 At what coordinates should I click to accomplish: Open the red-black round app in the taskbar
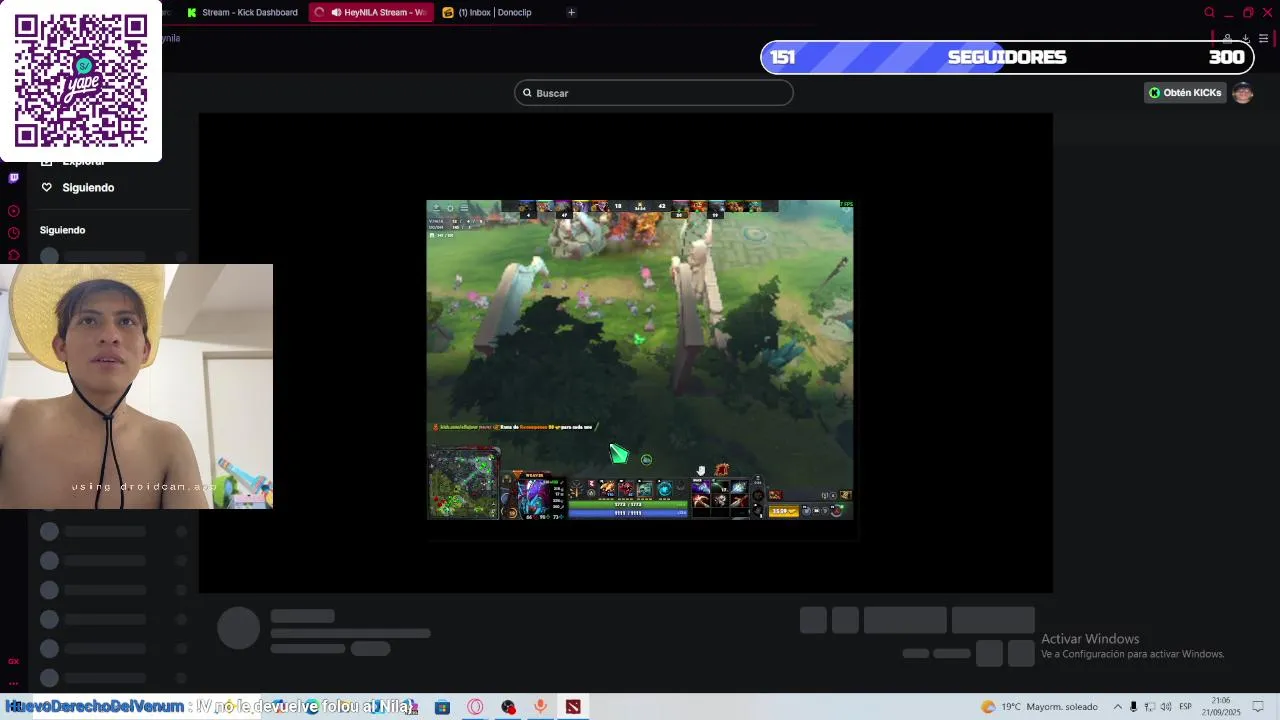[x=508, y=707]
